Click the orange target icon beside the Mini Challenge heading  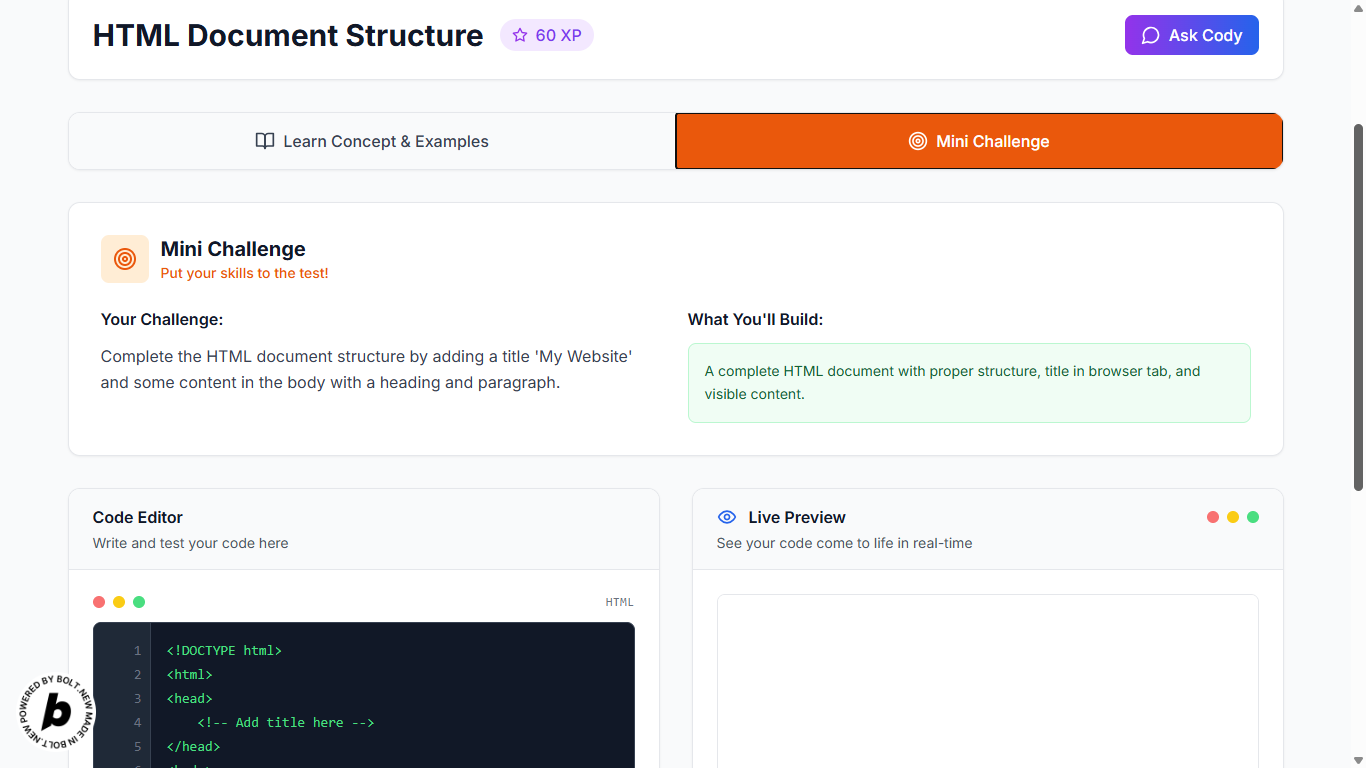(125, 259)
